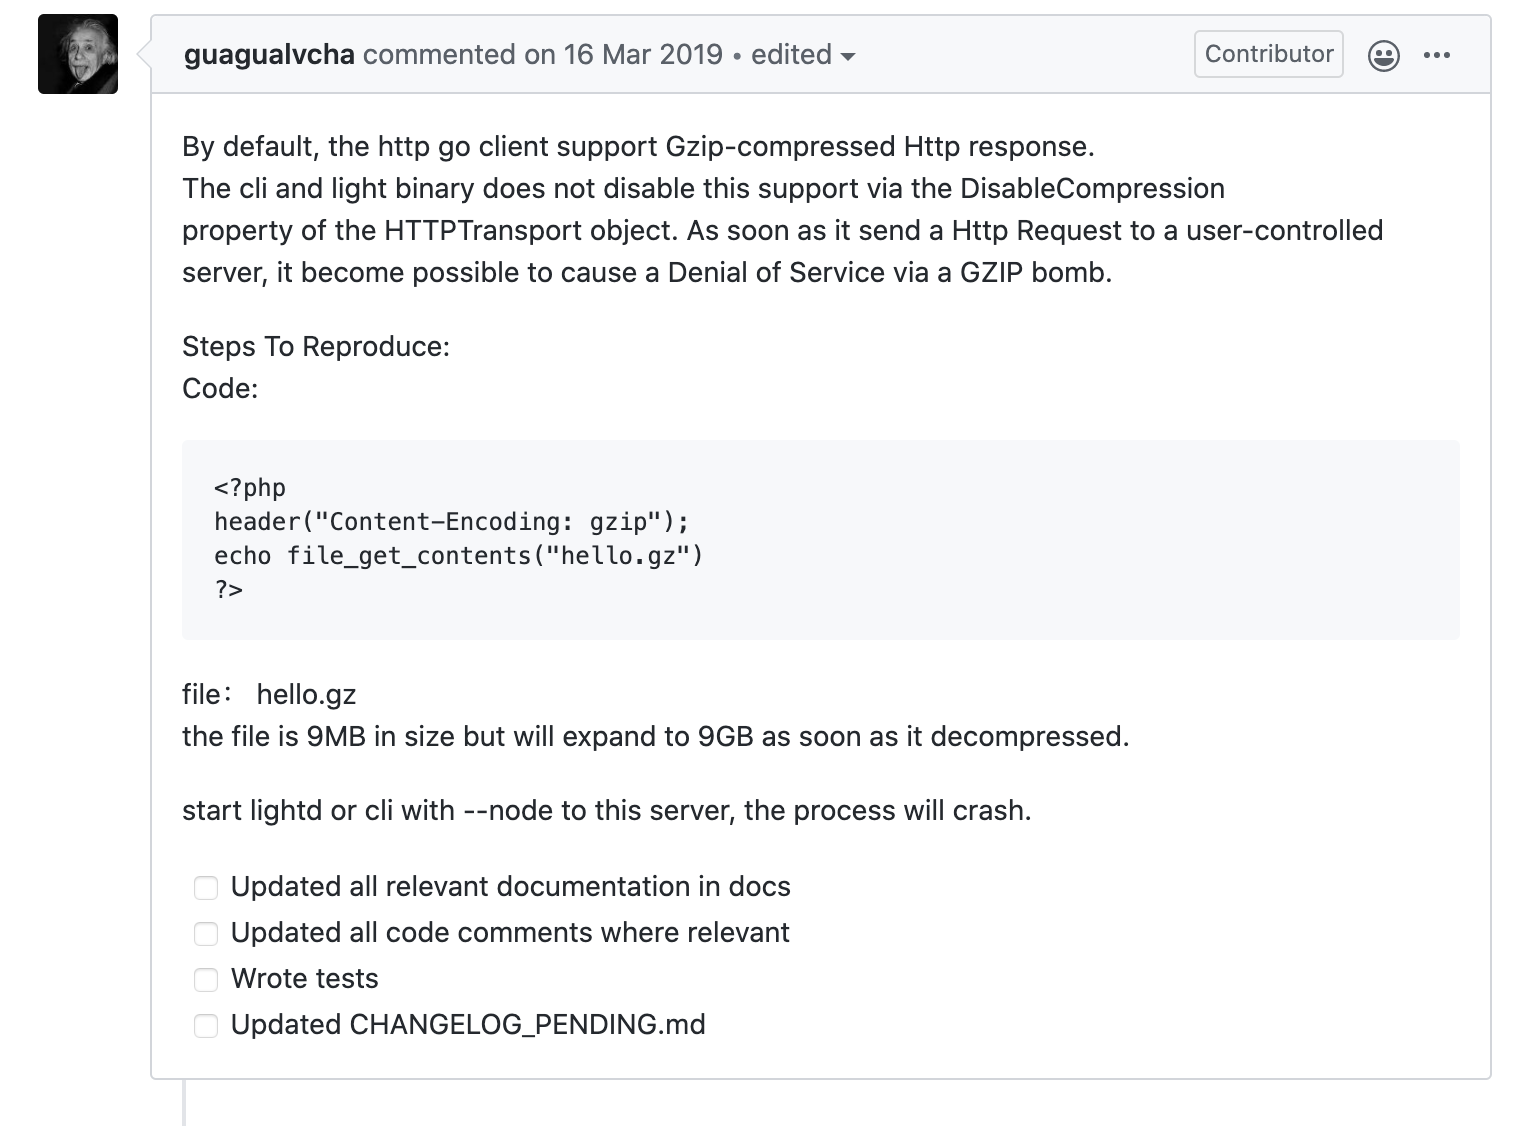
Task: Open the guagualvcha username profile link
Action: pos(269,54)
